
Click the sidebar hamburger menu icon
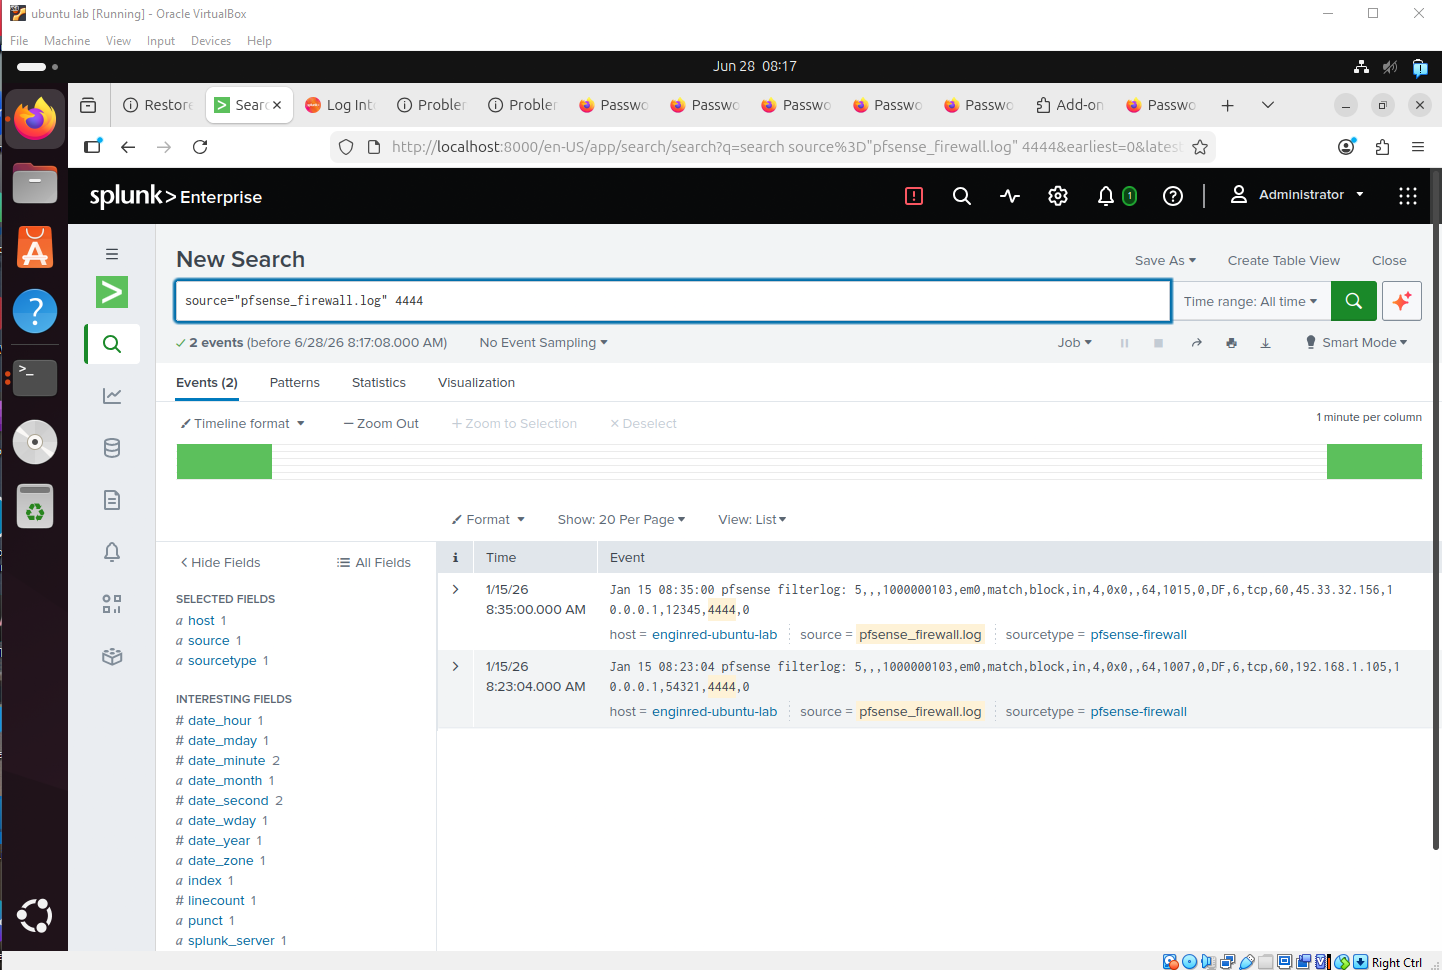[x=112, y=254]
